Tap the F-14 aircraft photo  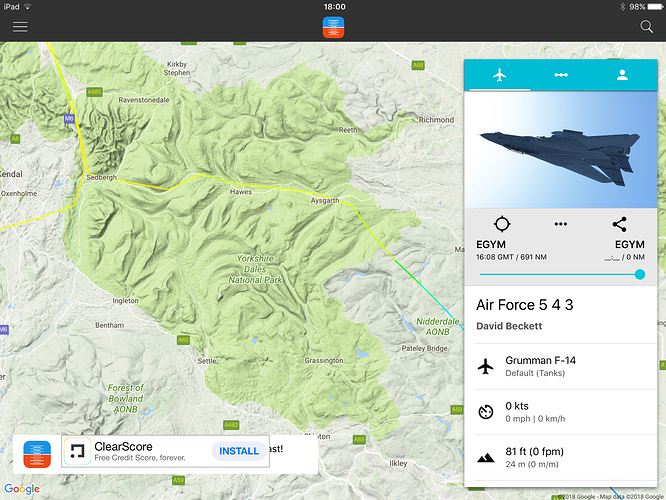click(x=561, y=150)
